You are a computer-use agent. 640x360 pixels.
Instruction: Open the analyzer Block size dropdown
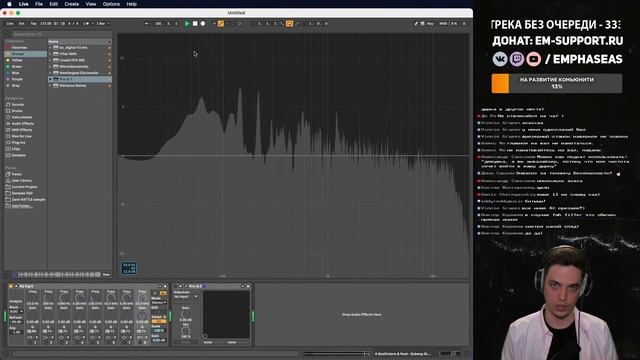(x=16, y=311)
